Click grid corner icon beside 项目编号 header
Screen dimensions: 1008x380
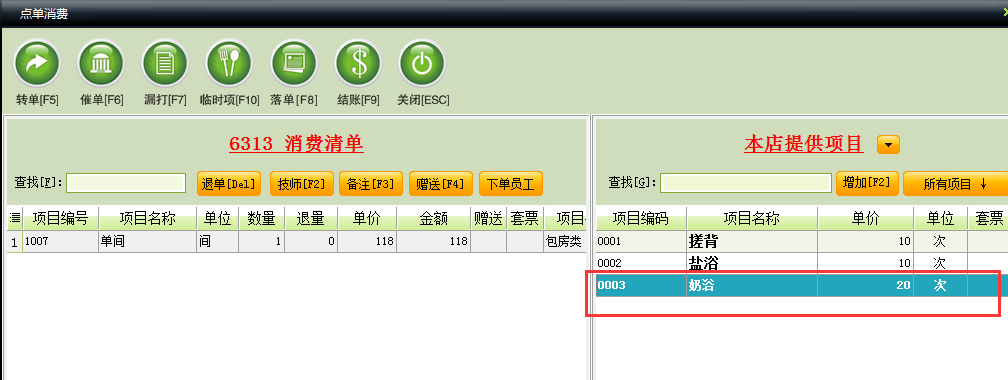click(x=15, y=219)
